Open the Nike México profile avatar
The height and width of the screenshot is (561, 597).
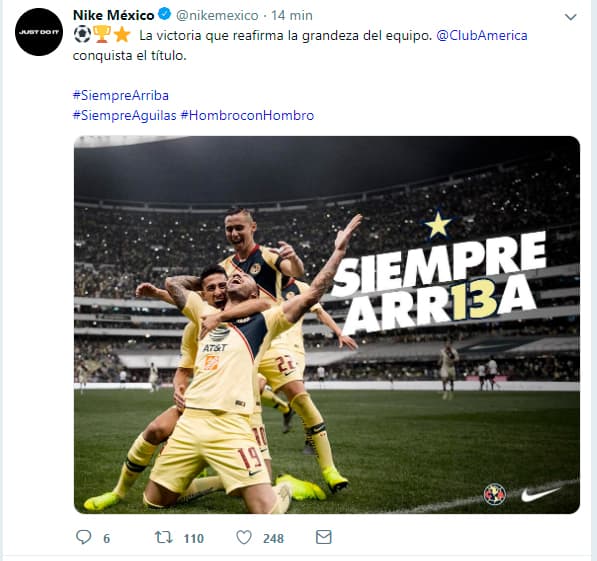(x=39, y=32)
